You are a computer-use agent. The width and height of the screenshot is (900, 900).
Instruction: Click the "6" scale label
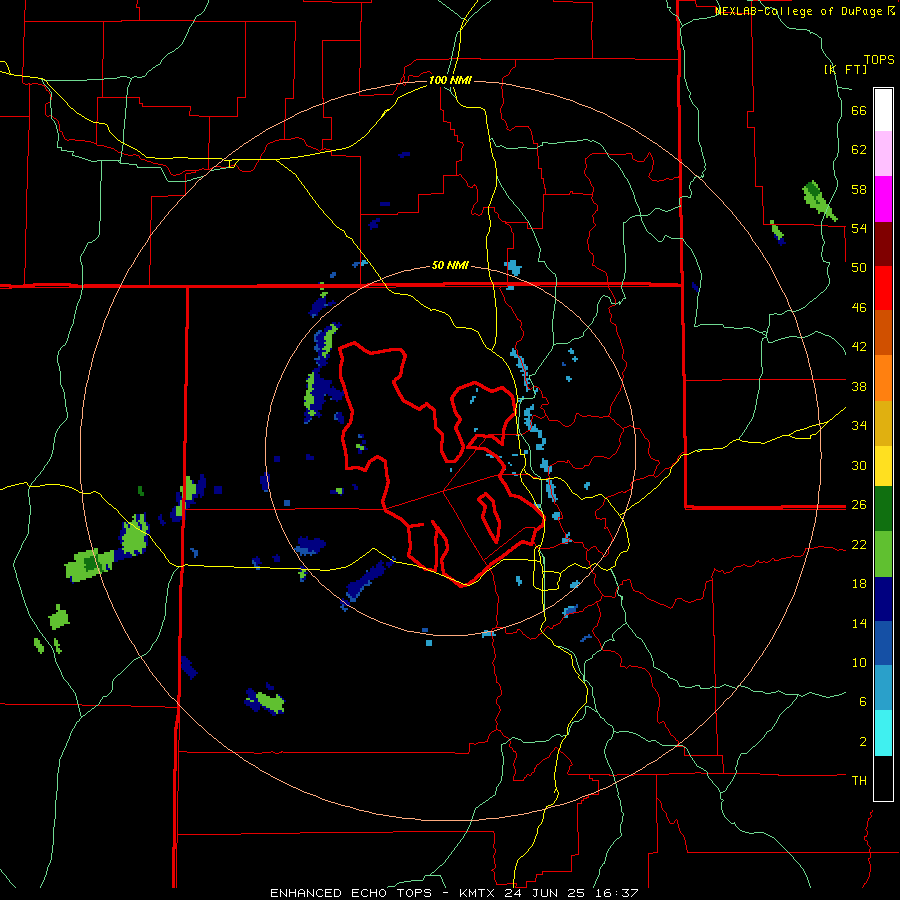pos(863,702)
